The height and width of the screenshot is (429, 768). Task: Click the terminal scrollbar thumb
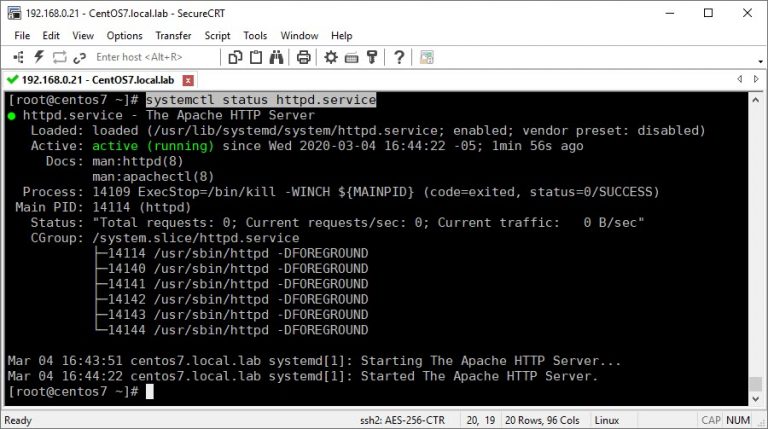[755, 384]
